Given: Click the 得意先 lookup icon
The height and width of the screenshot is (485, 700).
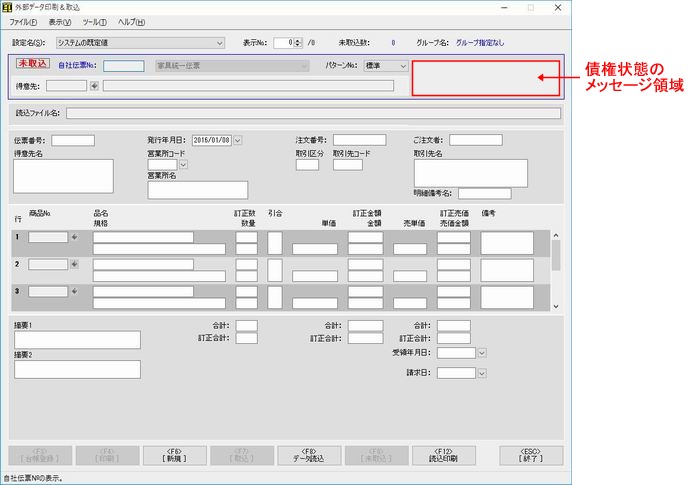Looking at the screenshot, I should [x=94, y=86].
